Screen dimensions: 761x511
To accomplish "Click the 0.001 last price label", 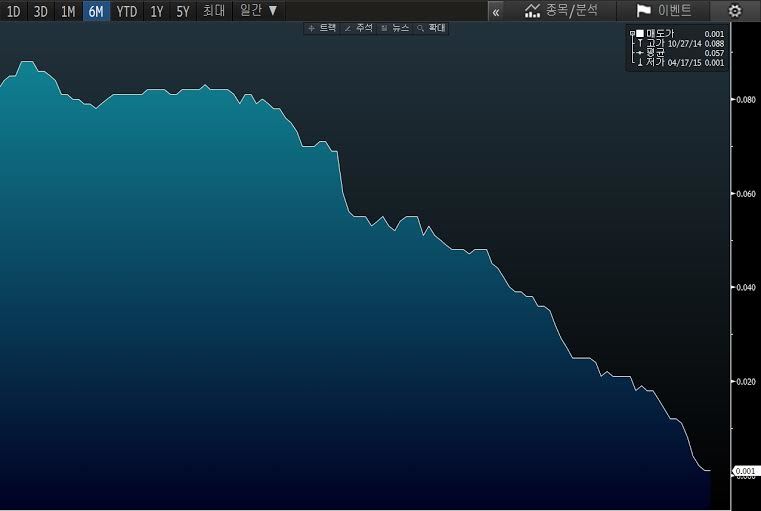I will 746,470.
